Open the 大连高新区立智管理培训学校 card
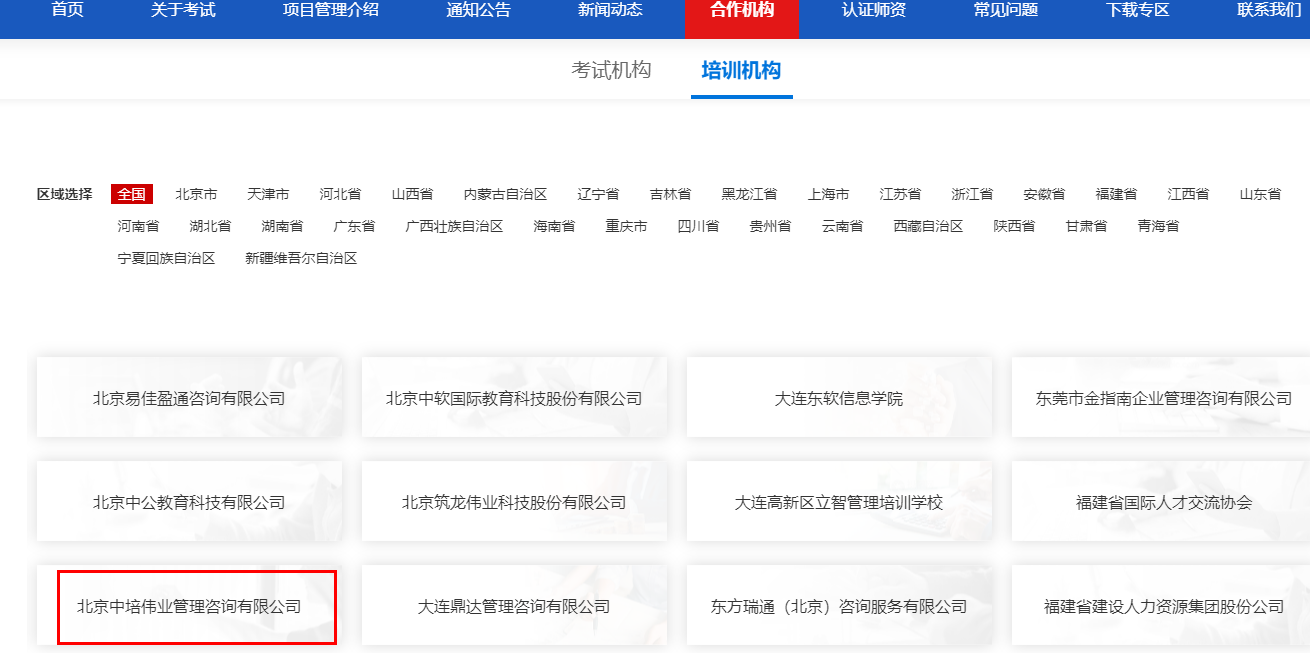 pyautogui.click(x=839, y=501)
